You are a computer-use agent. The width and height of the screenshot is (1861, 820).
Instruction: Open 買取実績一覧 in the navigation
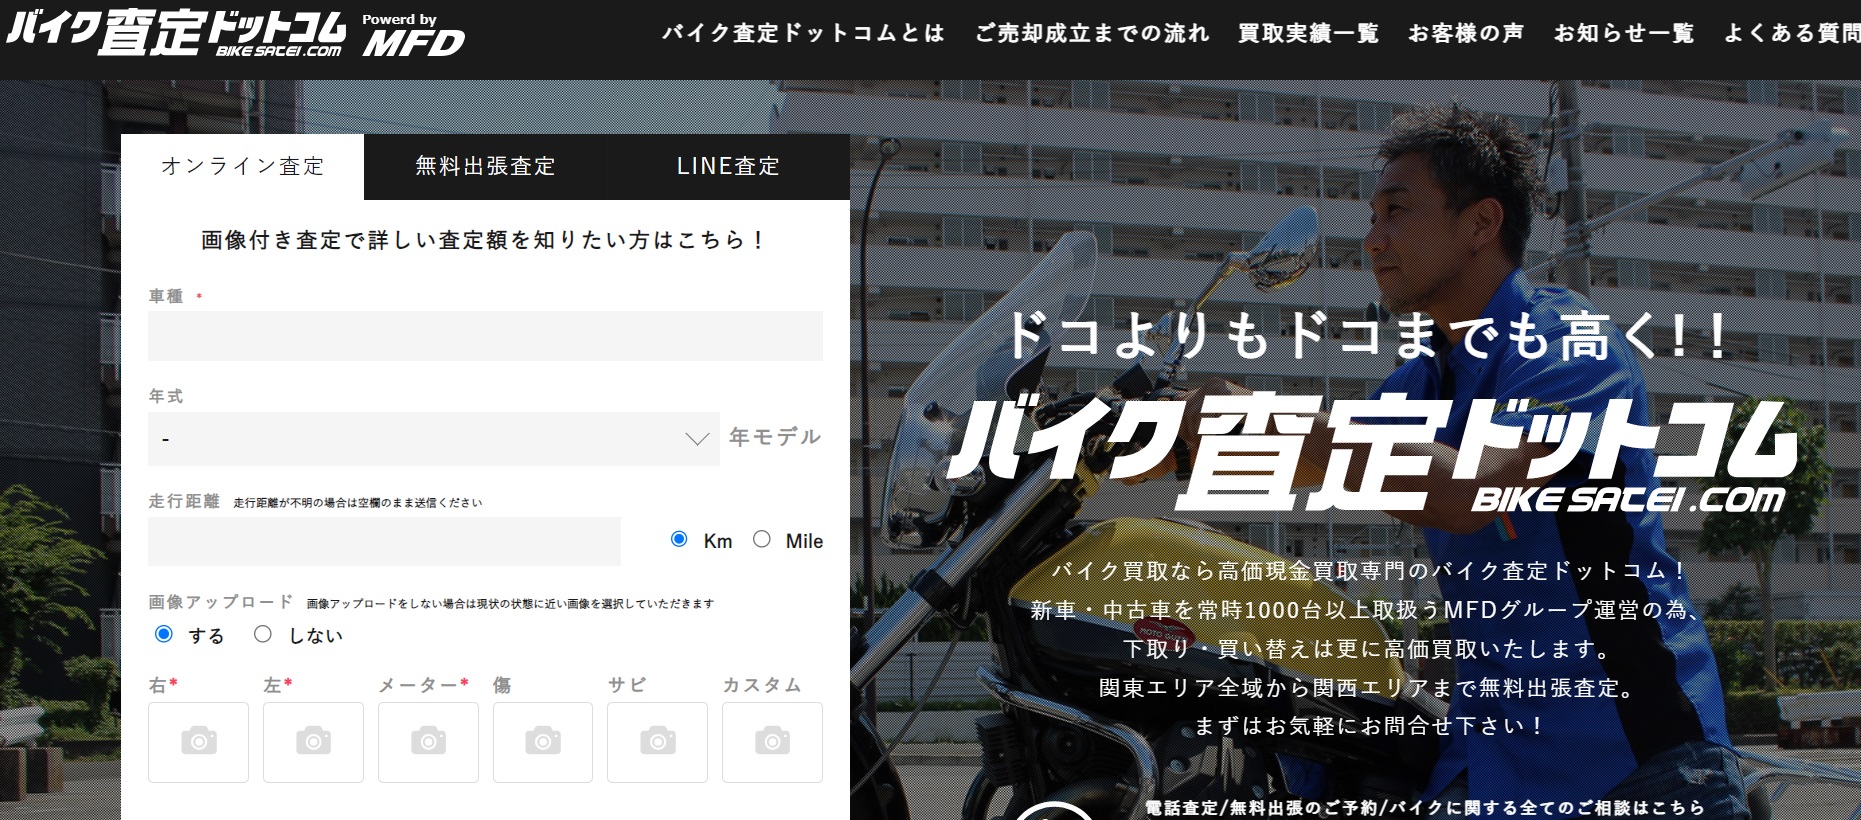pos(1308,33)
